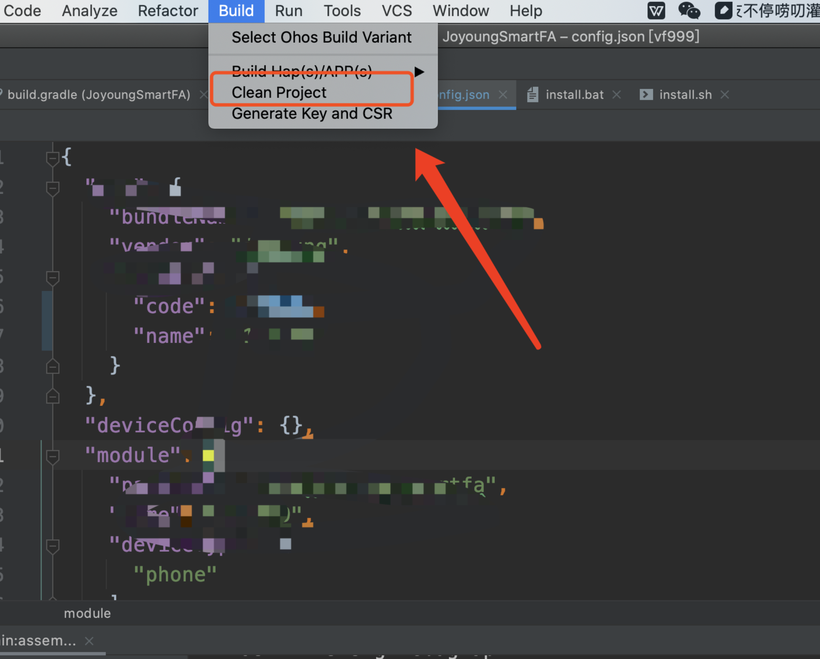Switch to build.gradle (JoyoungSmartFA) tab

pyautogui.click(x=99, y=95)
